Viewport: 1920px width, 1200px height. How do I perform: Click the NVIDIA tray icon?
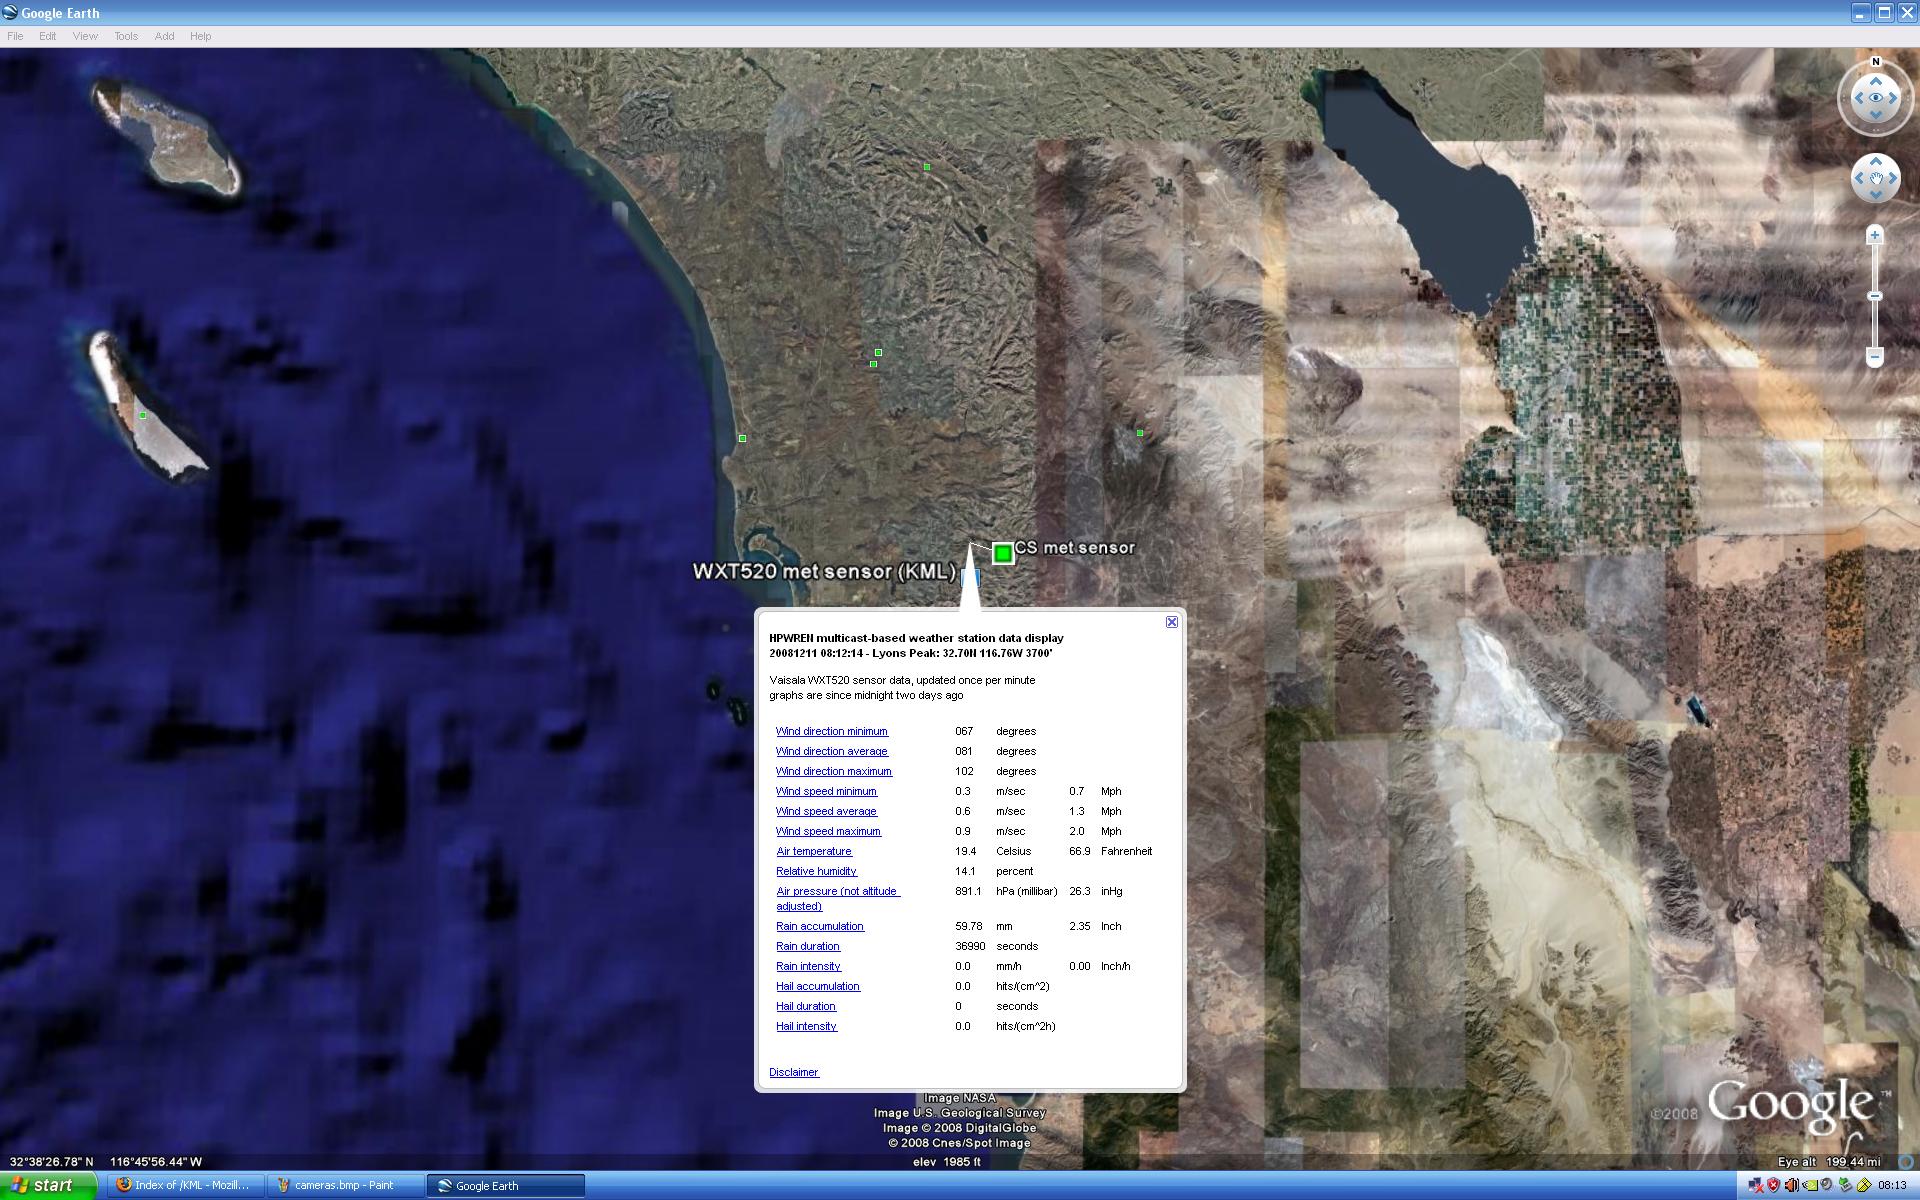1810,1185
